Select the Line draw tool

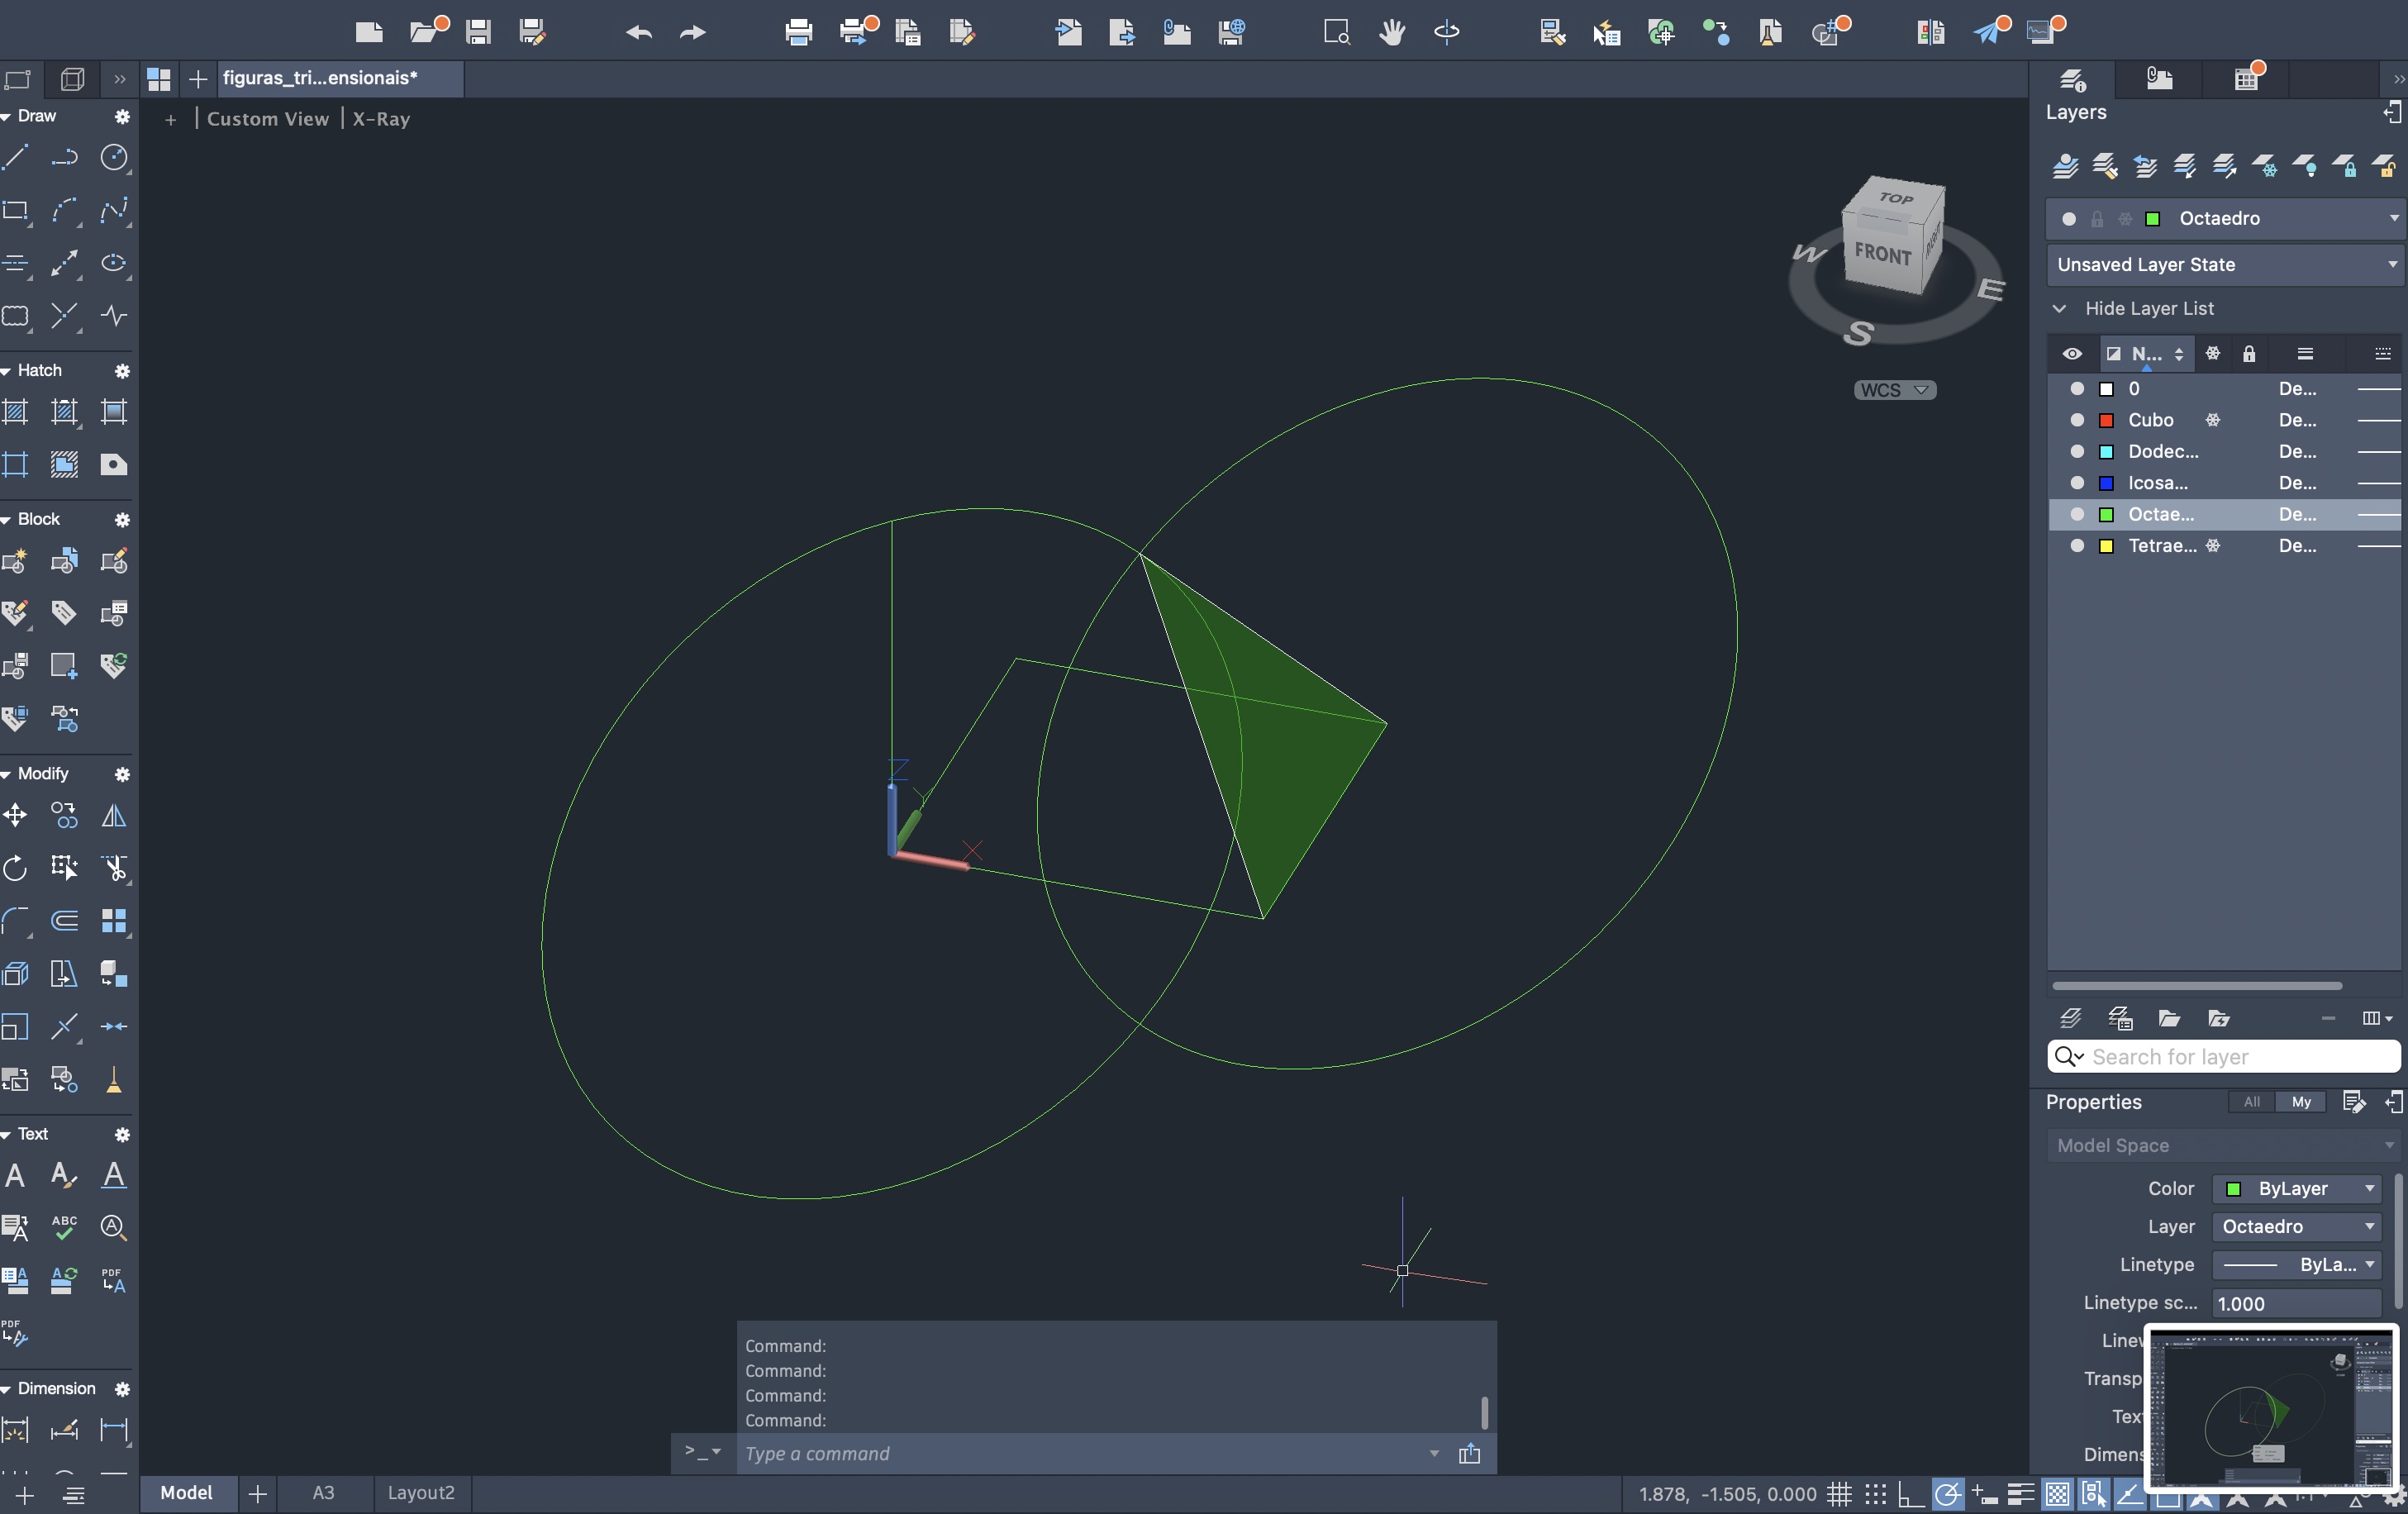[15, 157]
